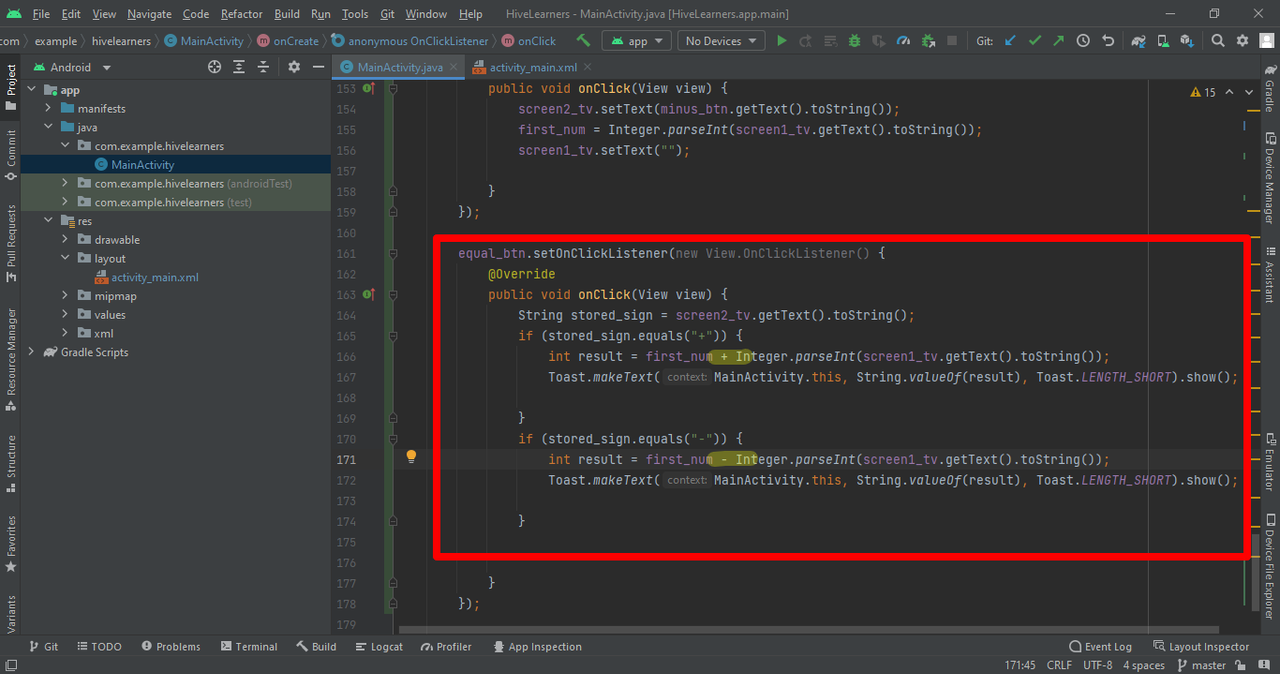Hide the Project panel with minus icon

[x=318, y=67]
